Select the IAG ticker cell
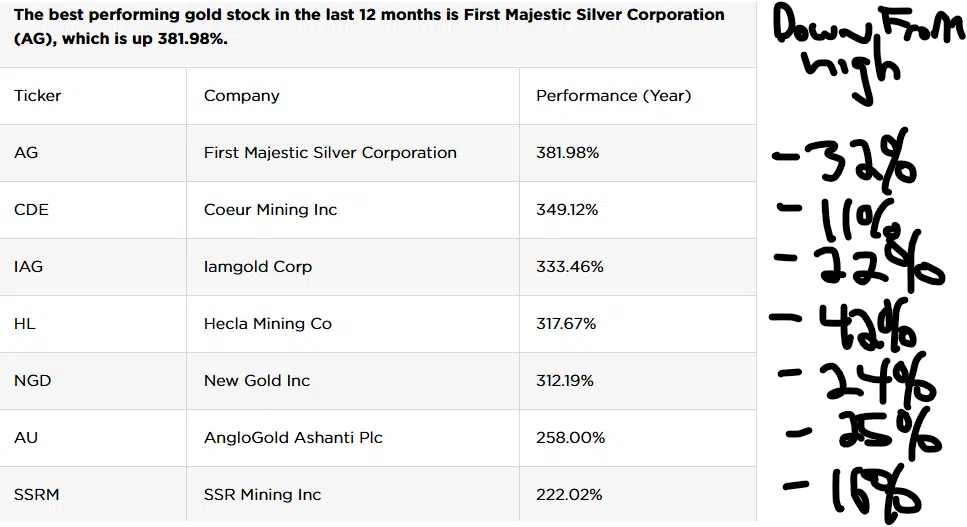 (29, 267)
